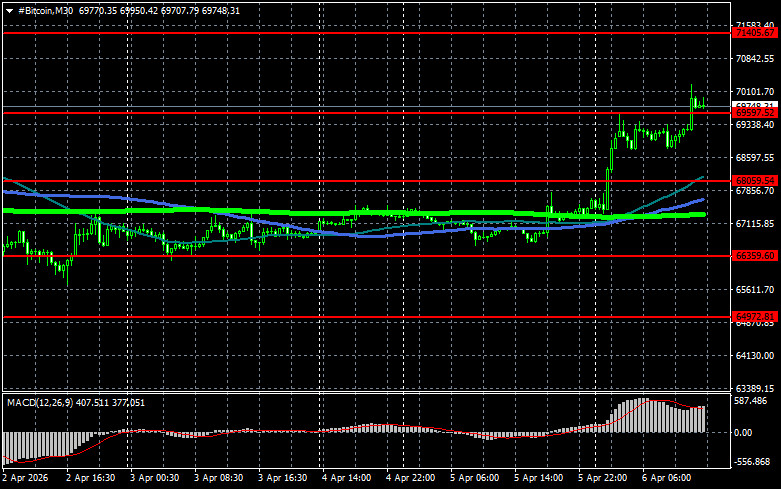This screenshot has height=489, width=781.
Task: Click the 4 Apr 22:00 time label
Action: (410, 478)
